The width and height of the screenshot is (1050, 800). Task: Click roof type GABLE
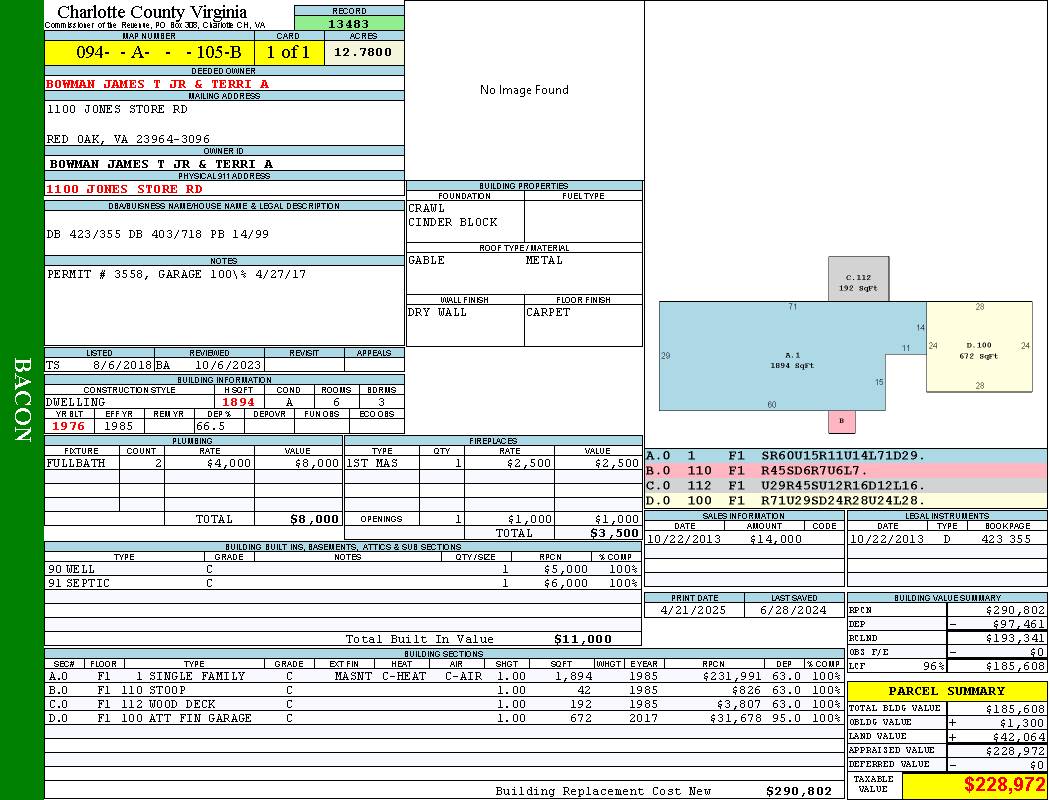[x=426, y=260]
